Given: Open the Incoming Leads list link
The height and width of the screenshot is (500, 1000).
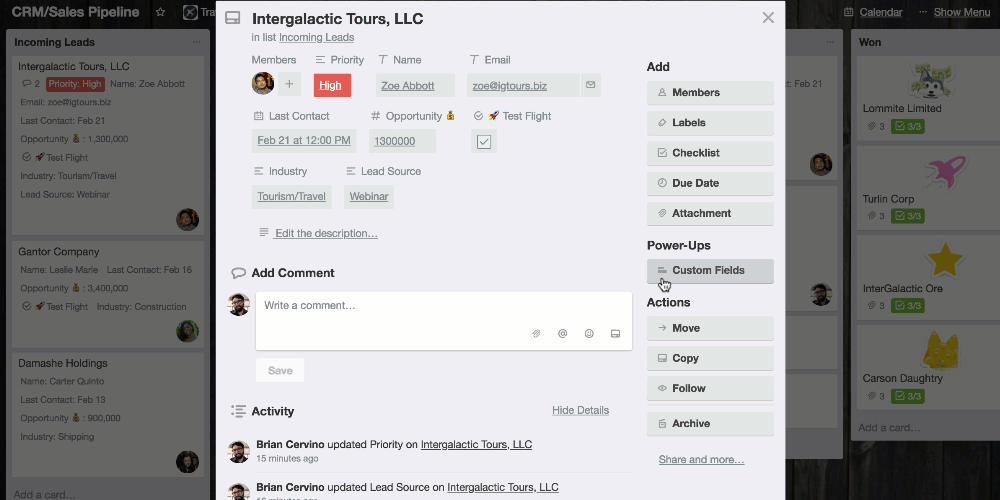Looking at the screenshot, I should click(316, 38).
